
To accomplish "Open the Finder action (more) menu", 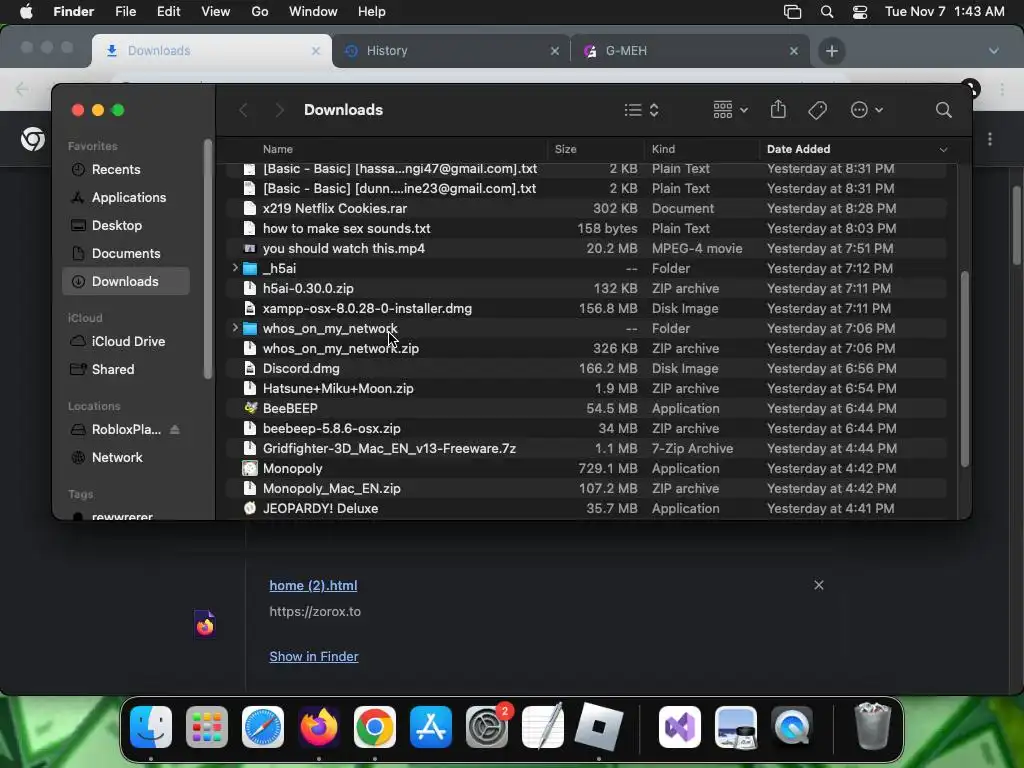I will point(867,110).
